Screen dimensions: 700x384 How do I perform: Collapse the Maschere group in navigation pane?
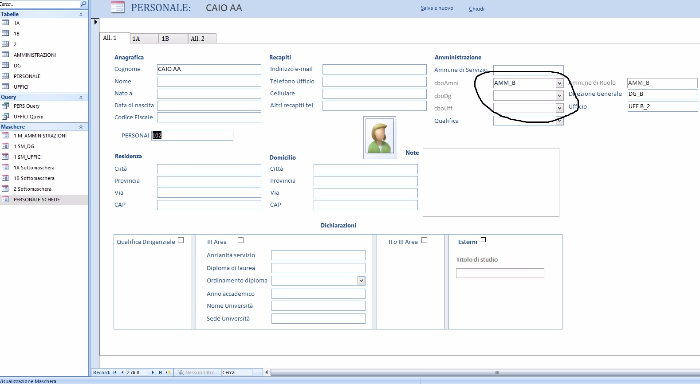[81, 127]
